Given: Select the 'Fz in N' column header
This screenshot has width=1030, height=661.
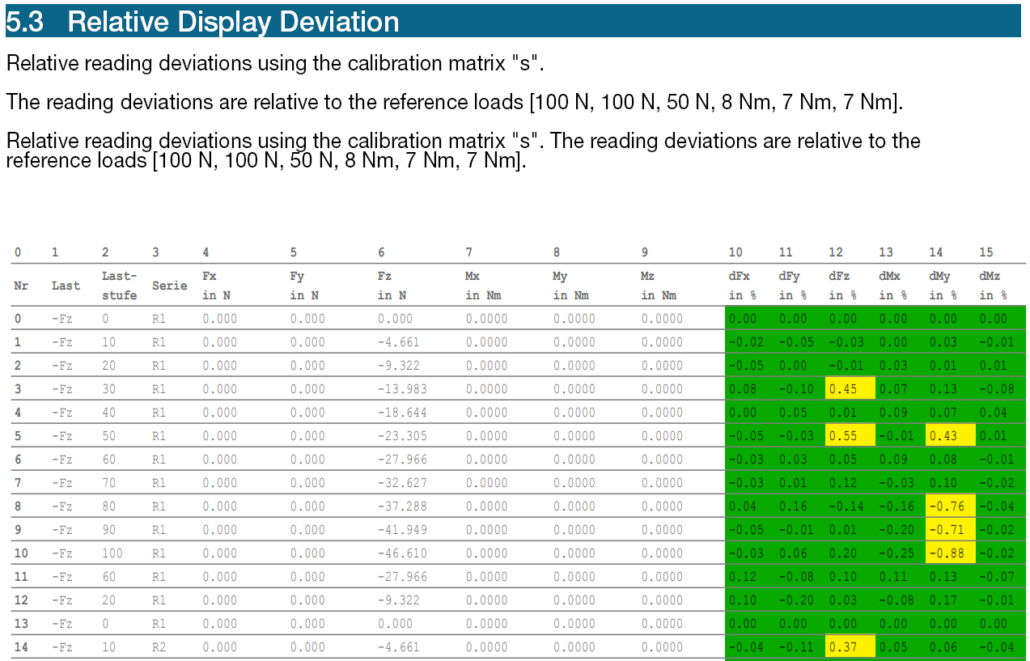Looking at the screenshot, I should [x=392, y=286].
